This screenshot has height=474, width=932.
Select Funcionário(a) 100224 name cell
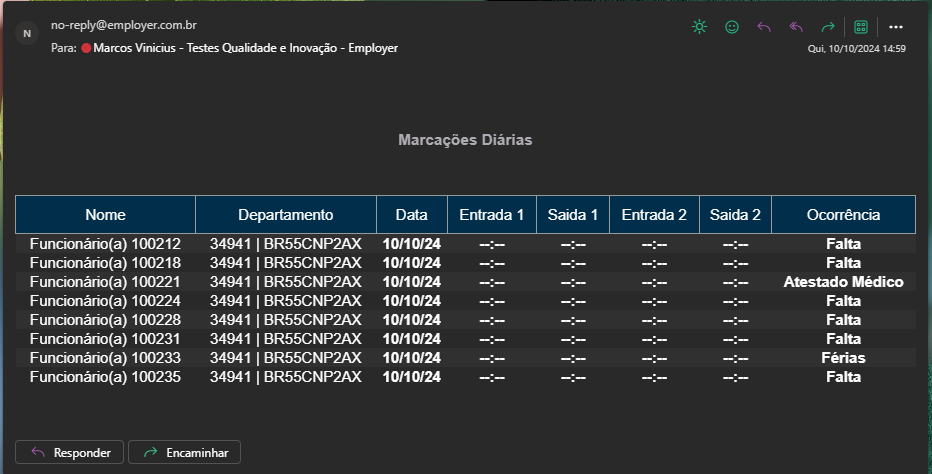(105, 301)
